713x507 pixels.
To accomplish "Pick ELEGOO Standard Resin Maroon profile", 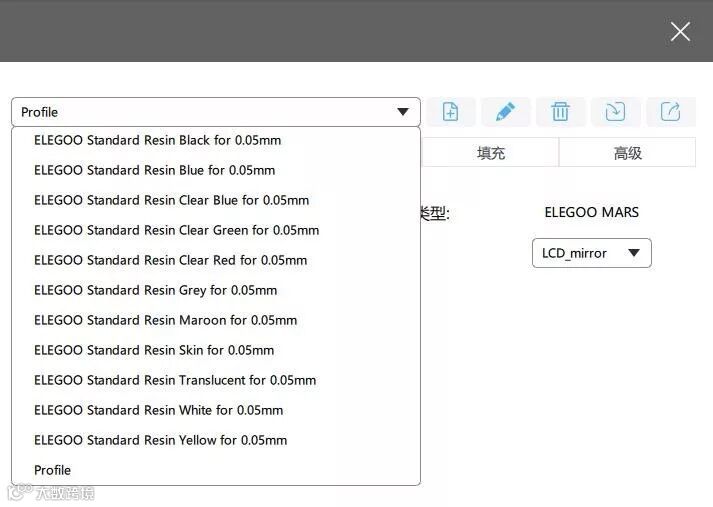I will [x=216, y=320].
